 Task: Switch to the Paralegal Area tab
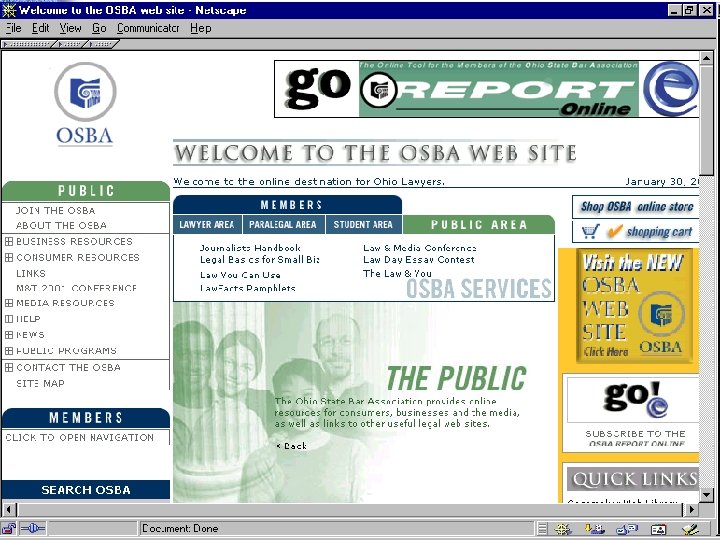[x=283, y=225]
